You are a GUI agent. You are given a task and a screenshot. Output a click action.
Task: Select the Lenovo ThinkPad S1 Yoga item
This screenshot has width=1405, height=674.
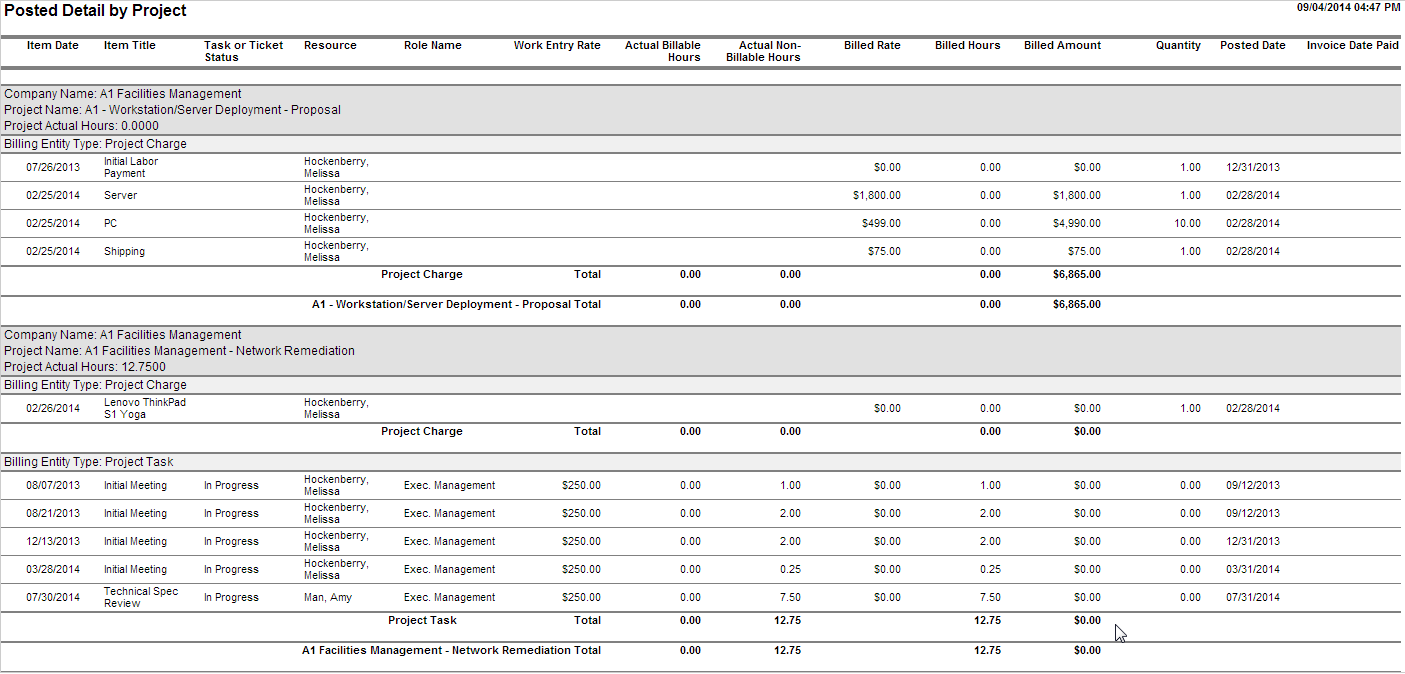click(x=145, y=408)
